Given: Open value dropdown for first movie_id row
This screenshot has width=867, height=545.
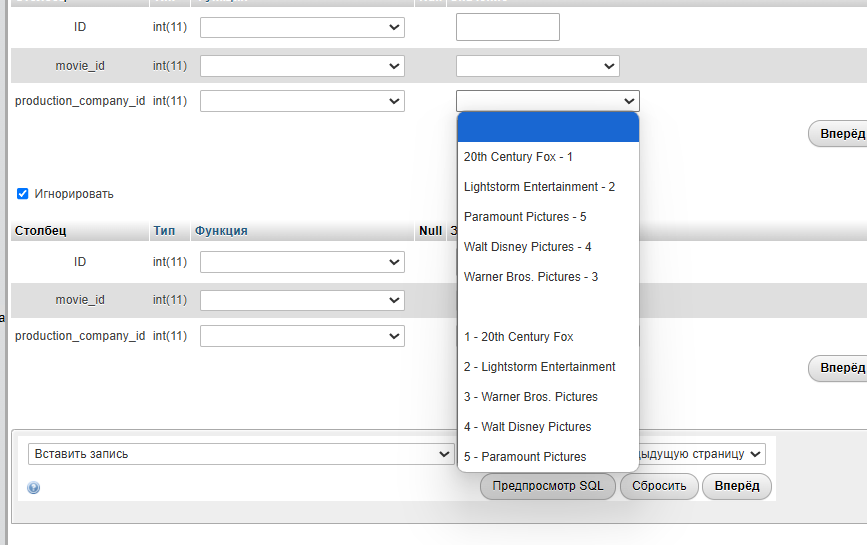Looking at the screenshot, I should pyautogui.click(x=537, y=66).
